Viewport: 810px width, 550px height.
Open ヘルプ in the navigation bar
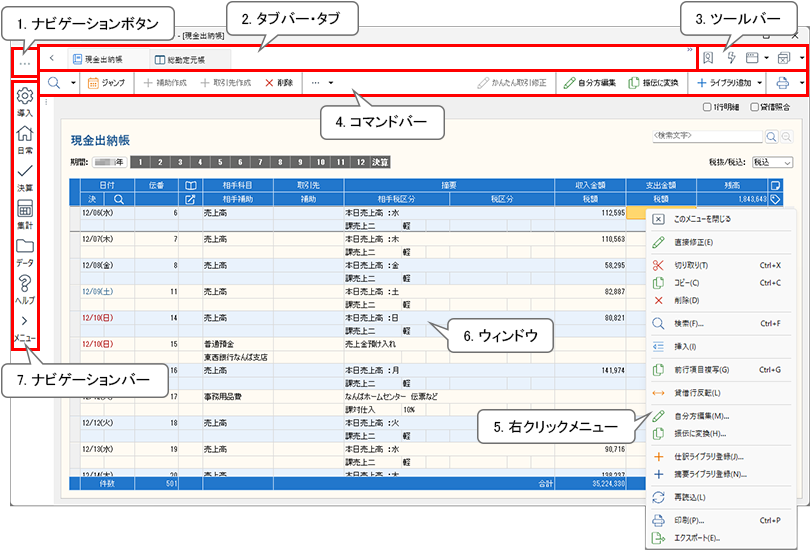click(x=25, y=289)
